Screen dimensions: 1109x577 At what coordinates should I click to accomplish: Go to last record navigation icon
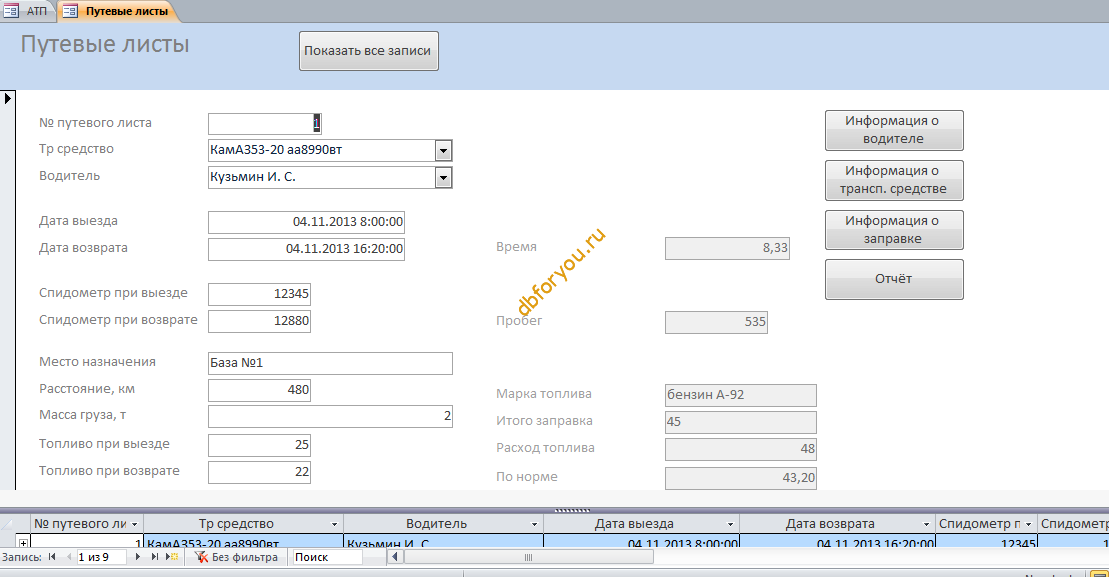(155, 557)
